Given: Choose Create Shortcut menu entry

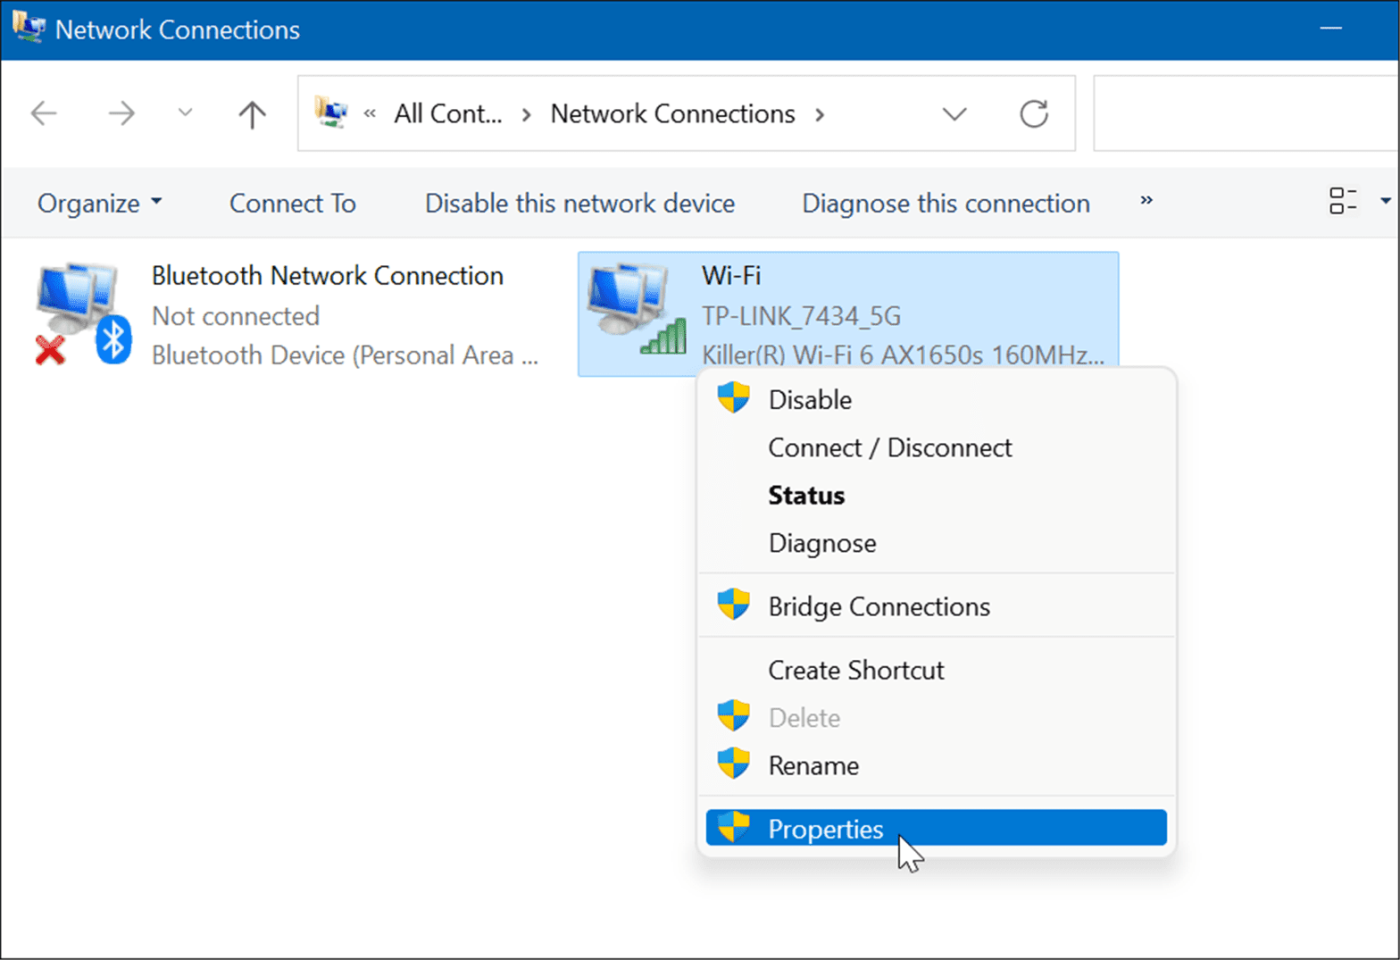Looking at the screenshot, I should click(936, 670).
